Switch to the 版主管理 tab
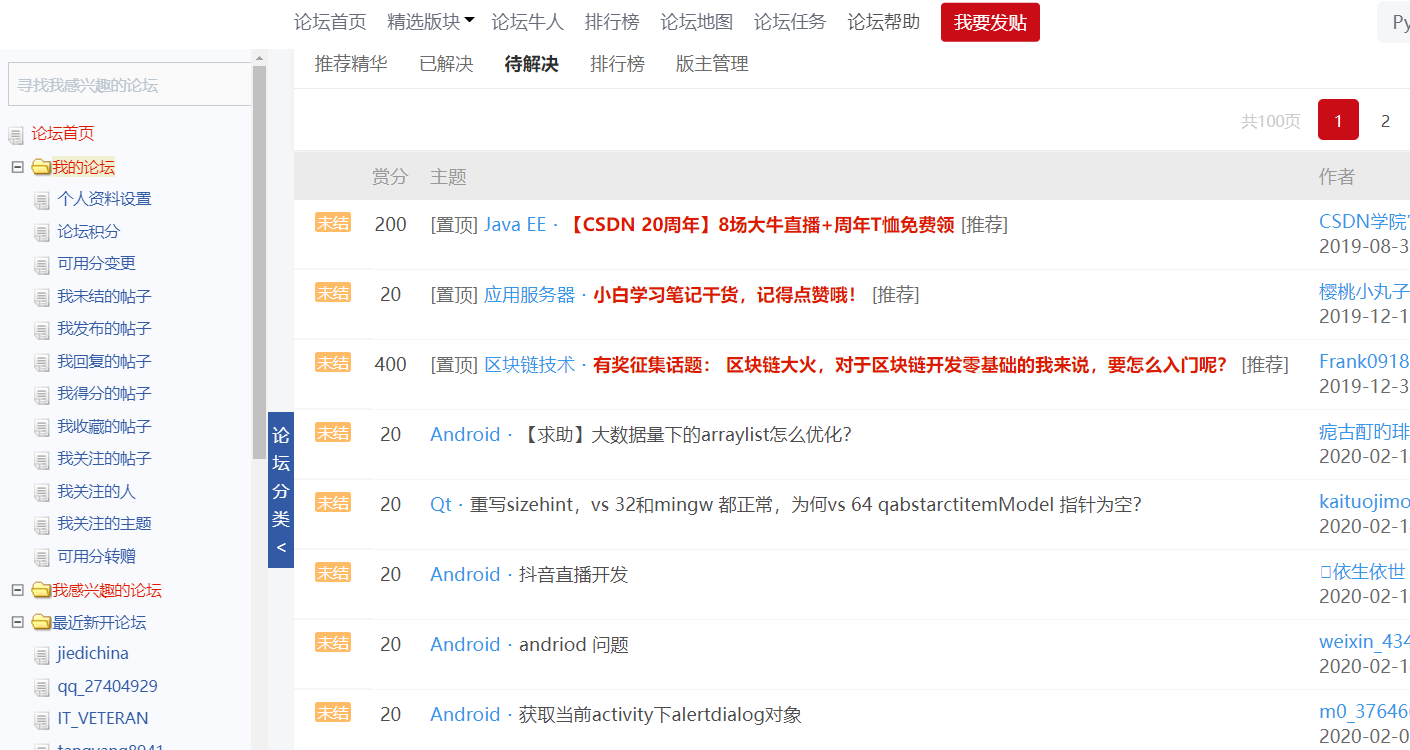 712,64
